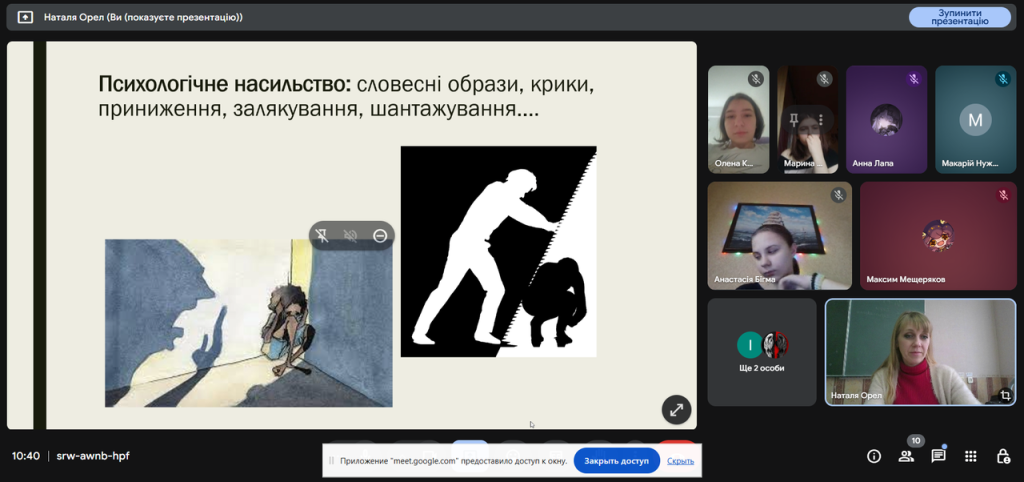
Task: Click Зупинити презентацію to stop presenting
Action: point(959,17)
